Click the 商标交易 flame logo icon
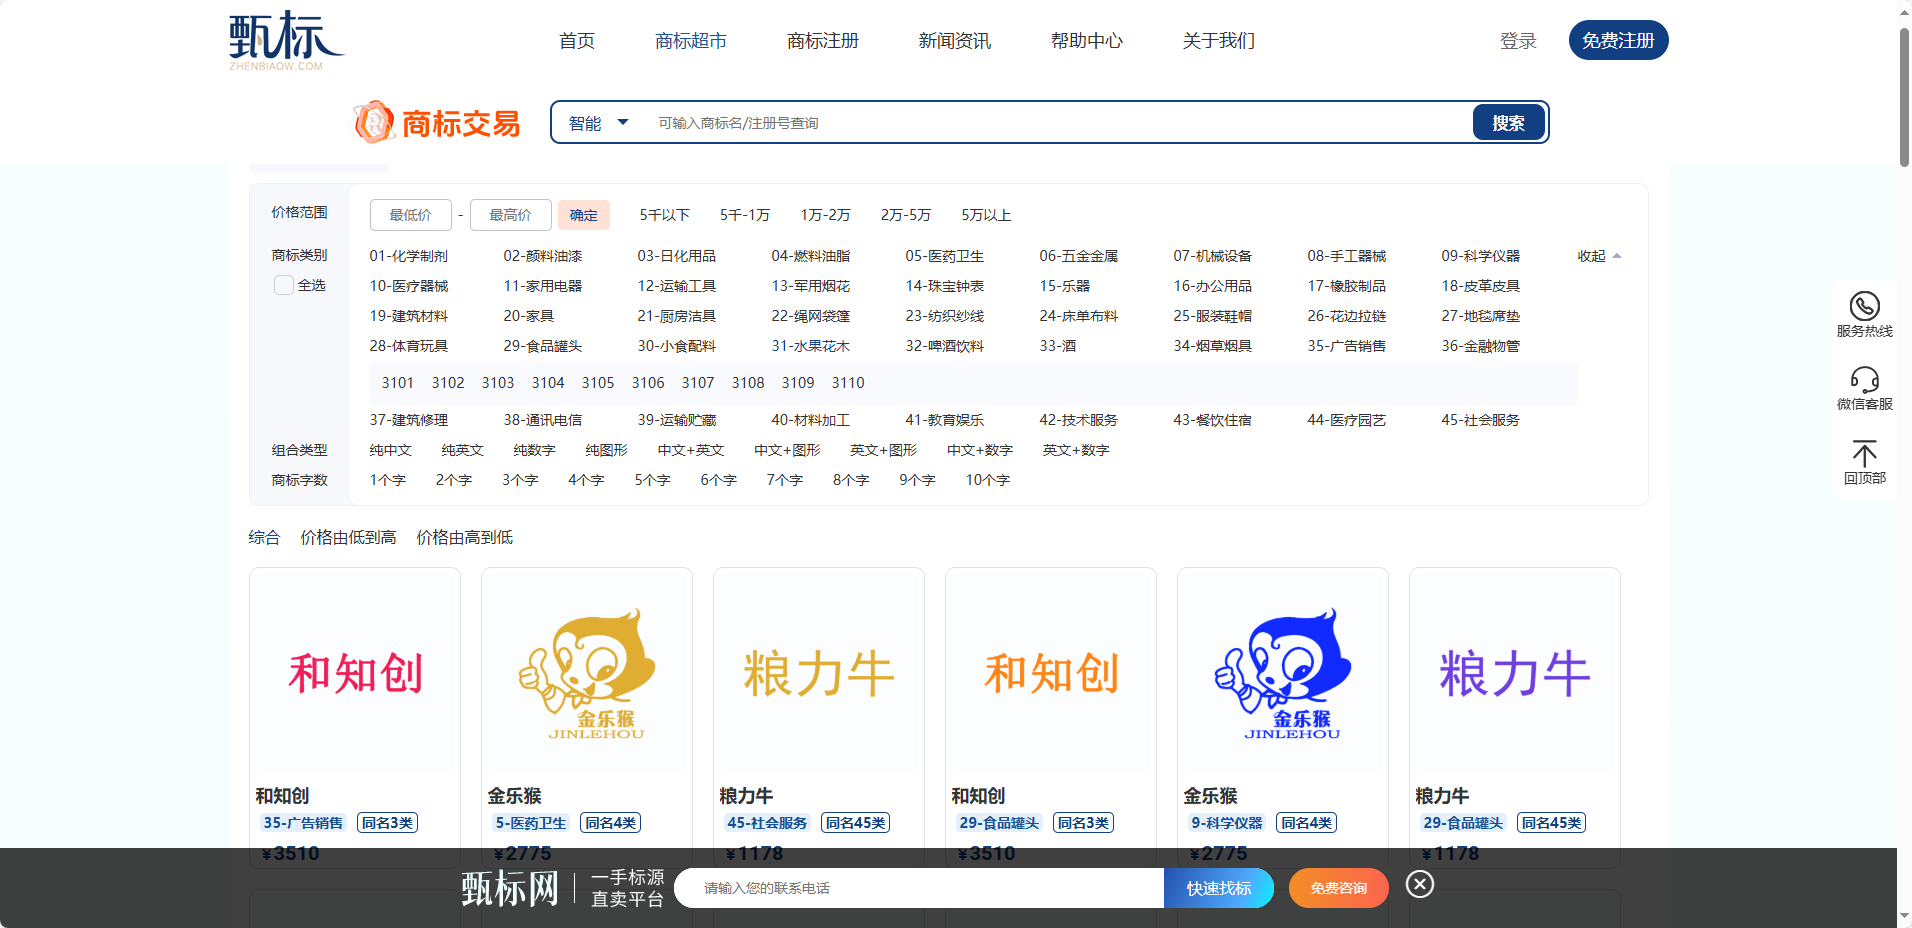 (374, 122)
